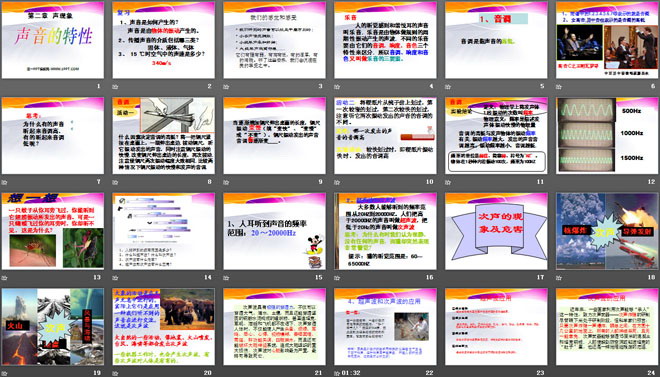Click the animation star icon under slide 10
The image size is (660, 377).
(x=337, y=182)
